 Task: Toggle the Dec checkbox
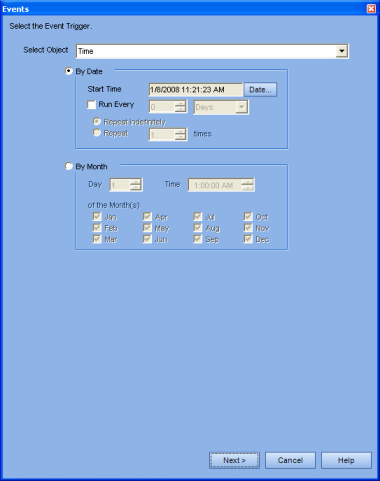pos(248,239)
